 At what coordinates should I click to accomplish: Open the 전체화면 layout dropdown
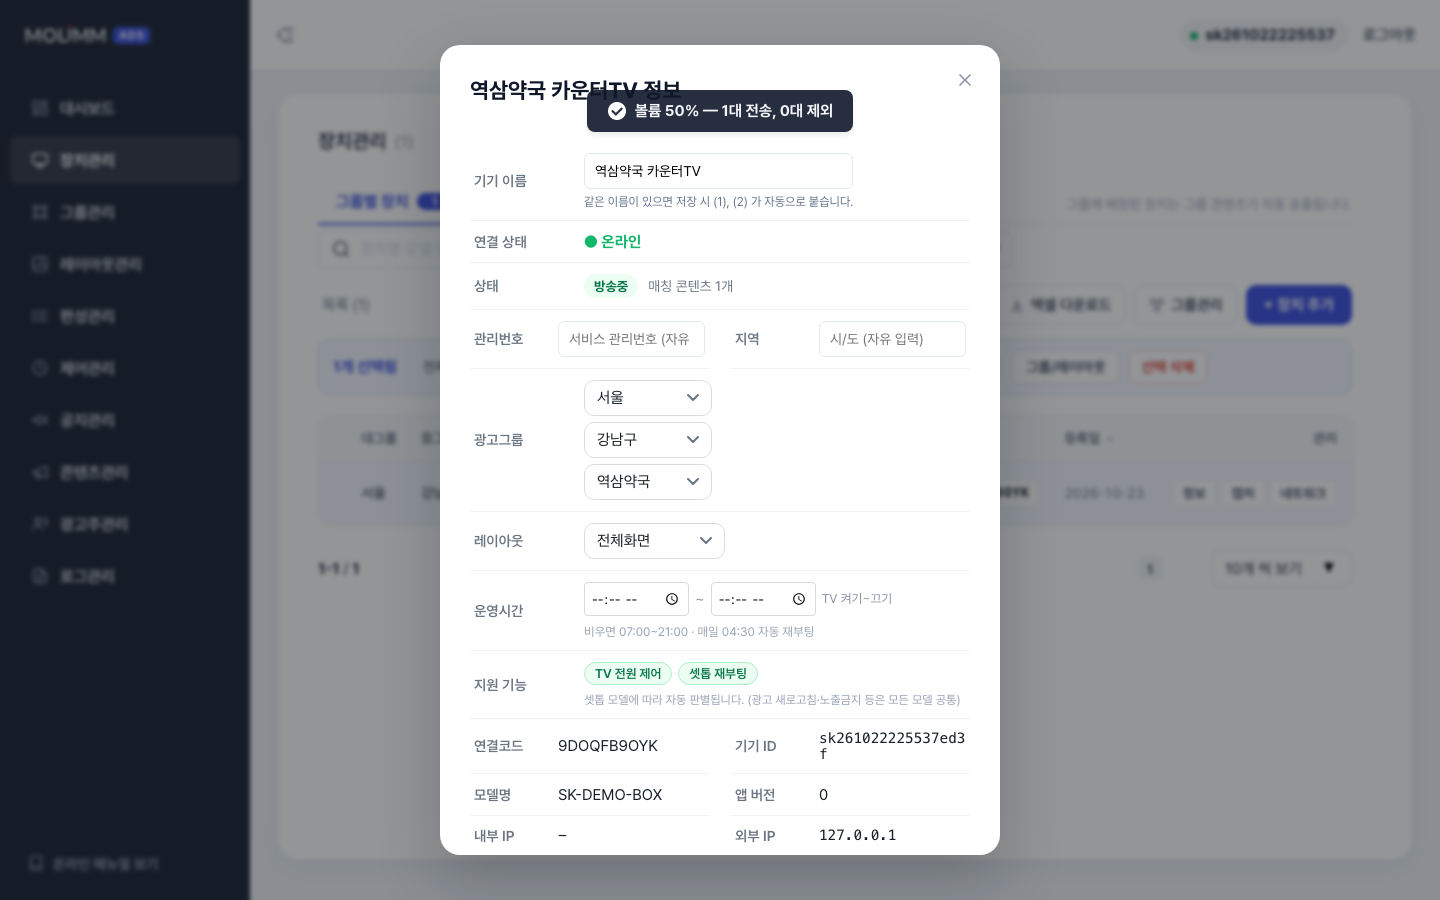click(x=654, y=541)
